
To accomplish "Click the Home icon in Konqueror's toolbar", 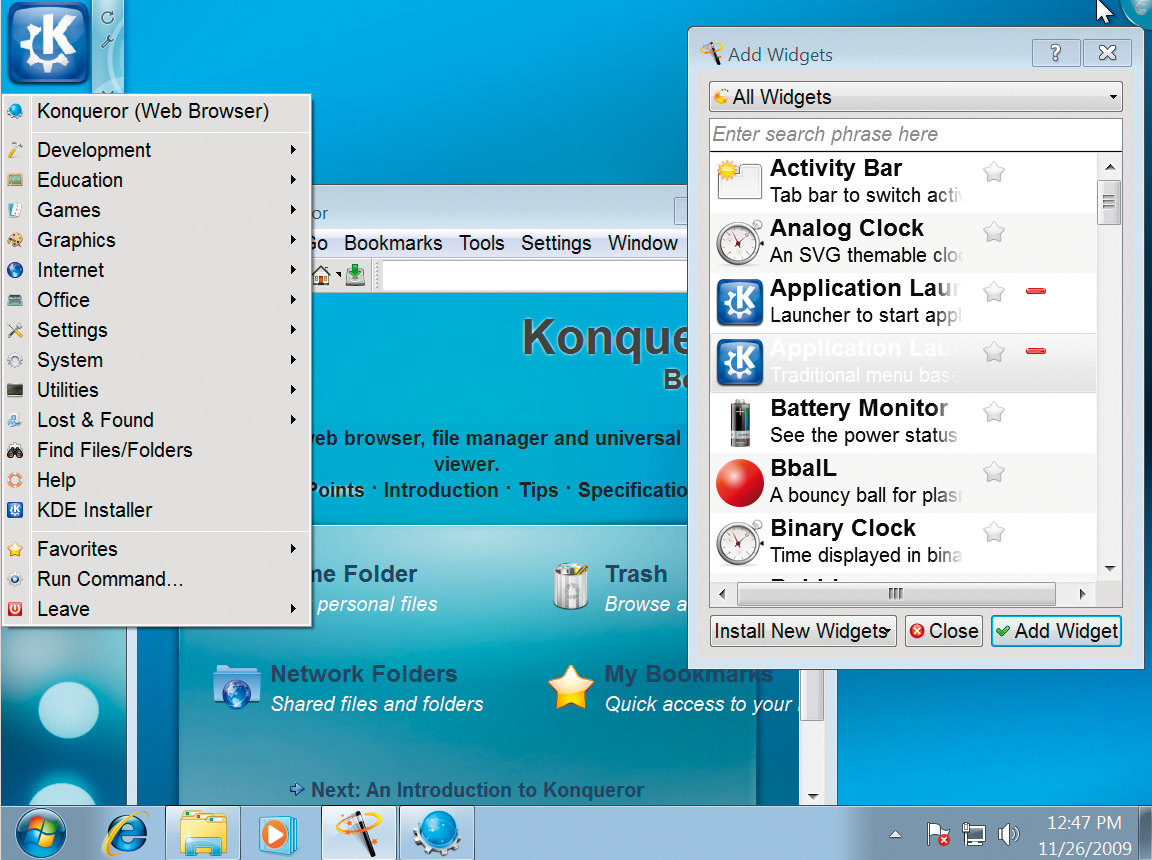I will (321, 275).
